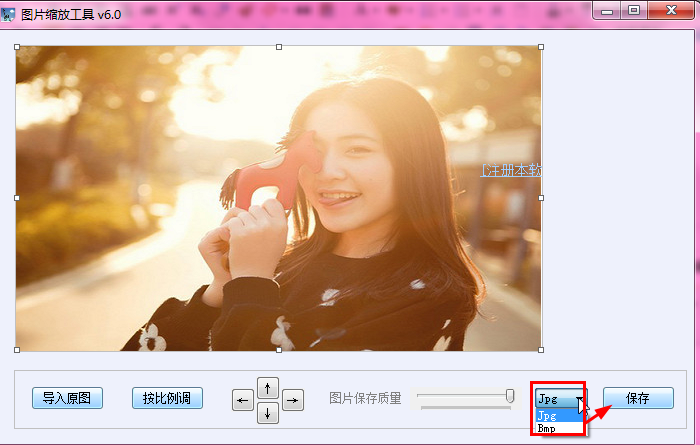The height and width of the screenshot is (445, 700).
Task: Click the left-middle resize handle of the image
Action: click(x=17, y=198)
